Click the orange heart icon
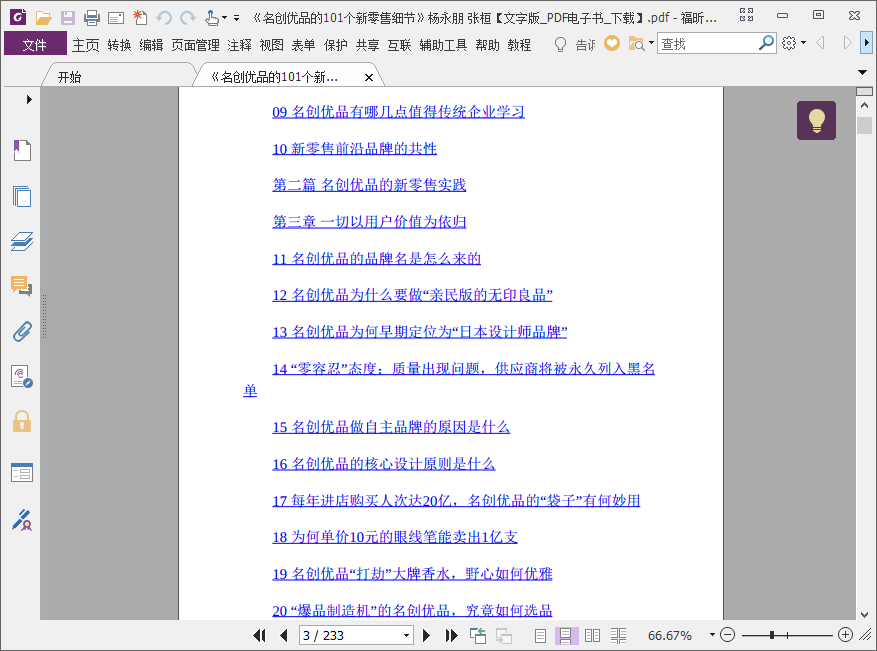The image size is (877, 651). 612,43
